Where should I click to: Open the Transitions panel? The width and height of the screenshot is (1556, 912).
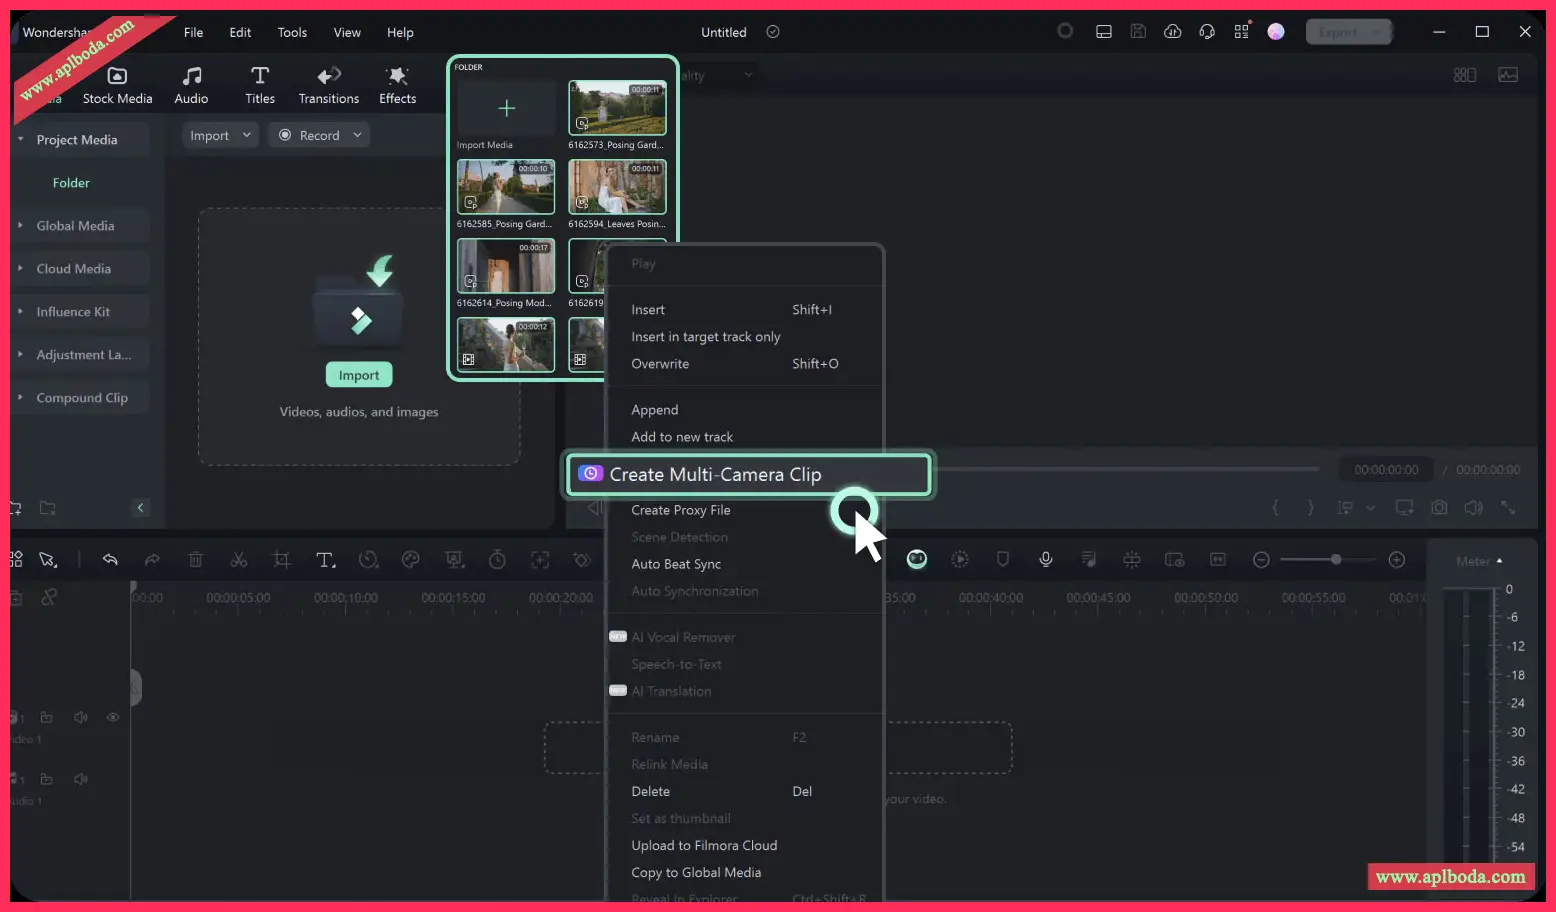click(x=328, y=85)
